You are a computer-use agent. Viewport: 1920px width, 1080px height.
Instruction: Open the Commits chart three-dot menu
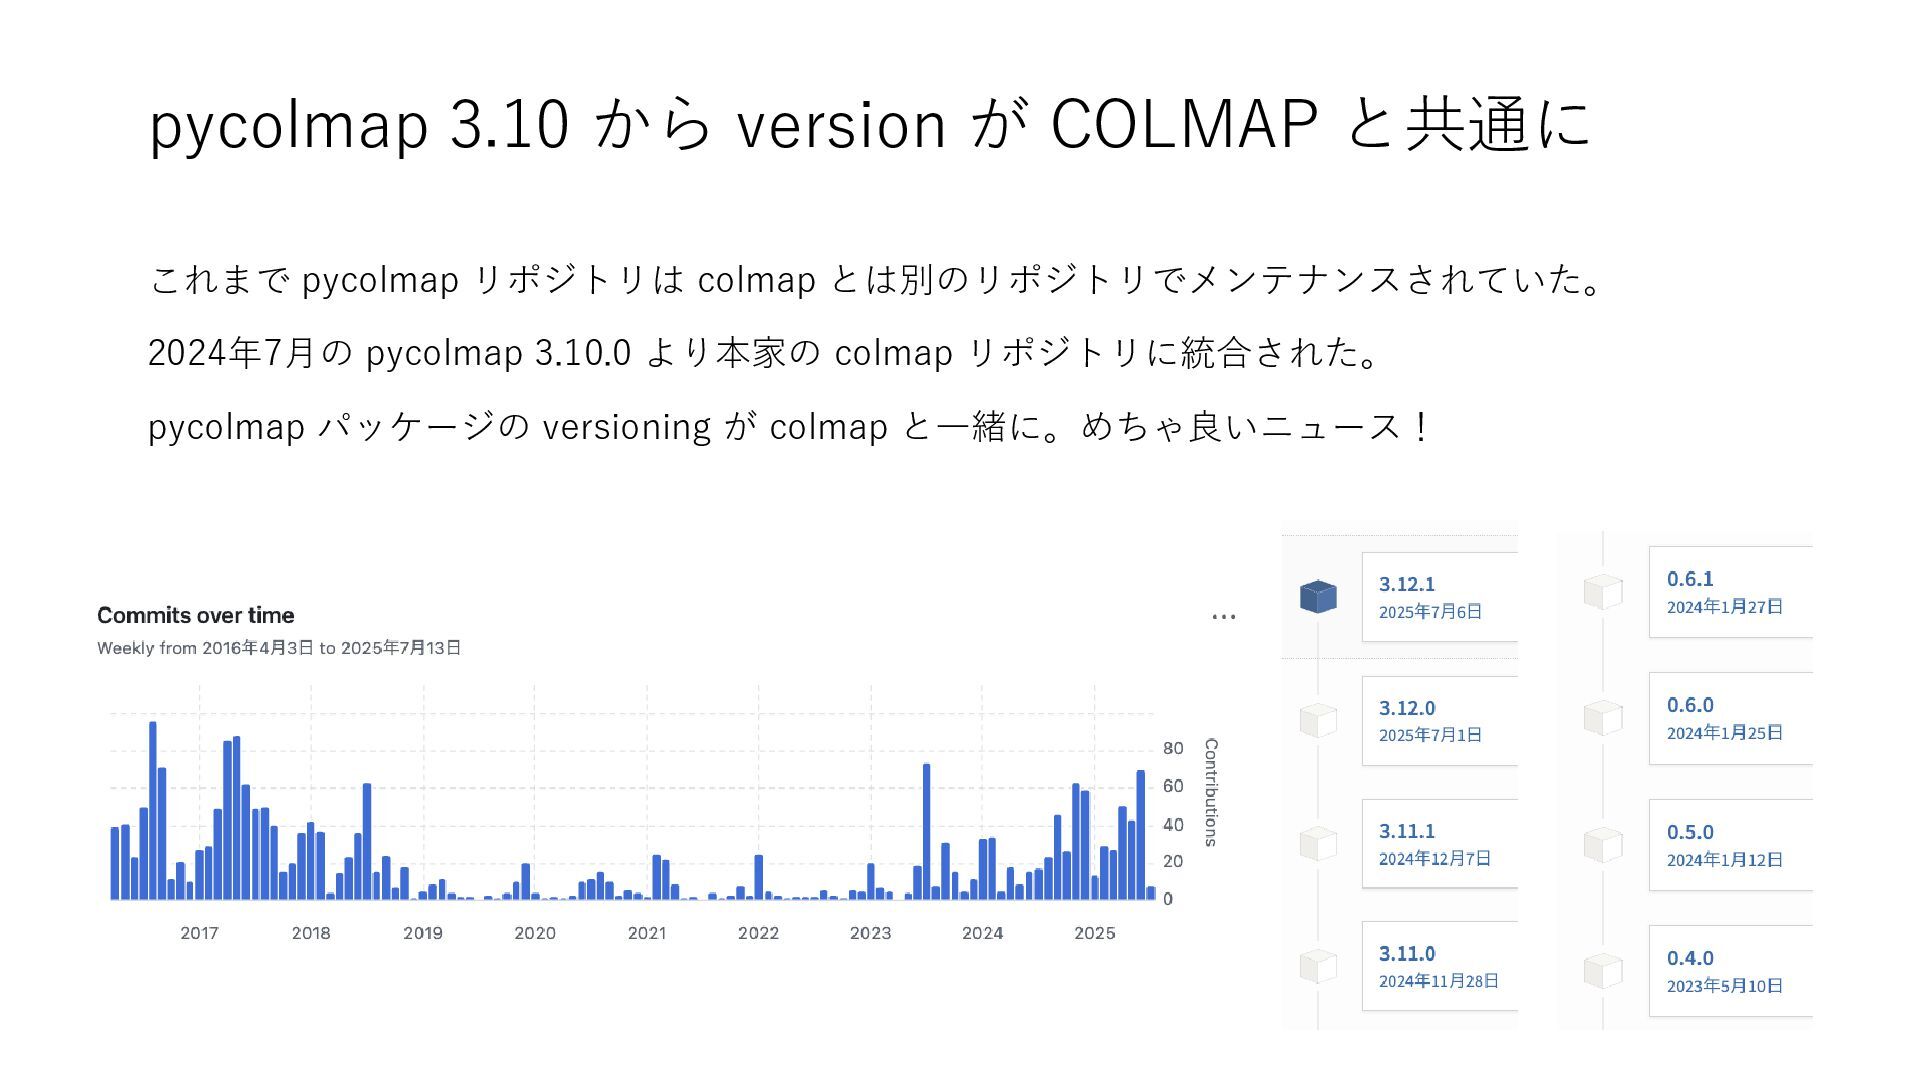[x=1223, y=617]
